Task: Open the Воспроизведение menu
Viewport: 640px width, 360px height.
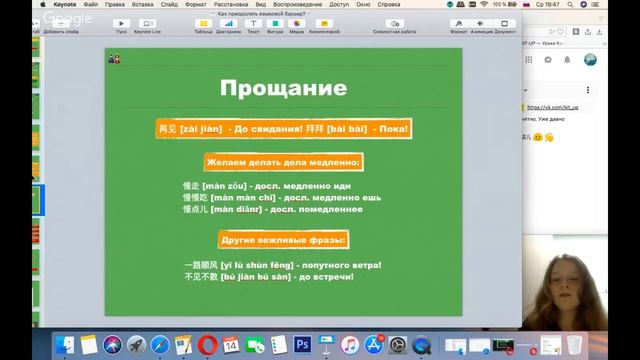Action: click(297, 4)
